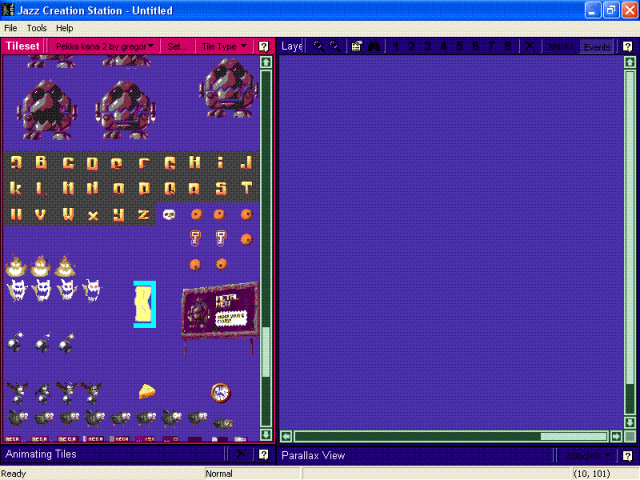Click the layer view horizontal scrollbar thumb
This screenshot has height=480, width=640.
coord(573,436)
